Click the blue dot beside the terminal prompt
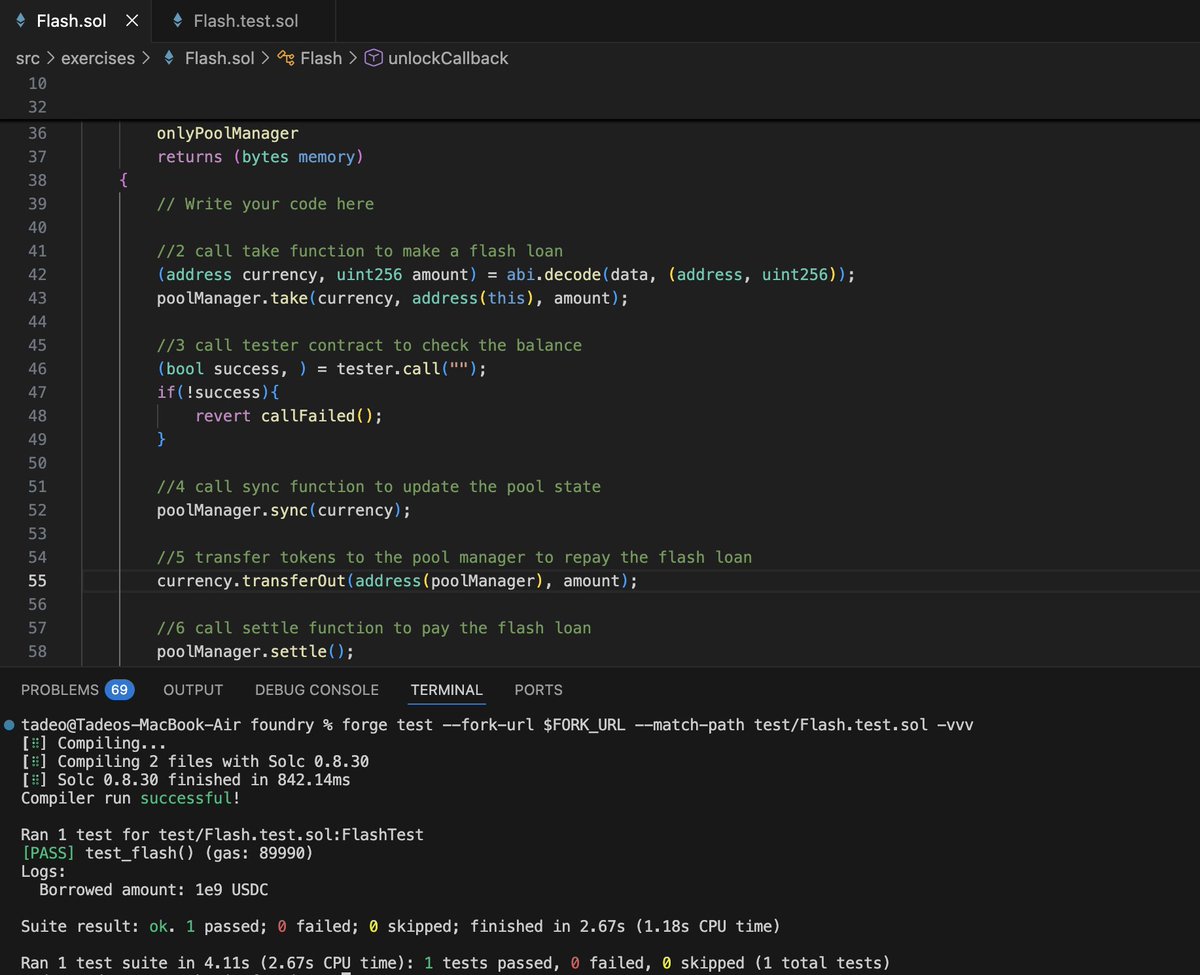This screenshot has width=1200, height=975. coord(9,724)
